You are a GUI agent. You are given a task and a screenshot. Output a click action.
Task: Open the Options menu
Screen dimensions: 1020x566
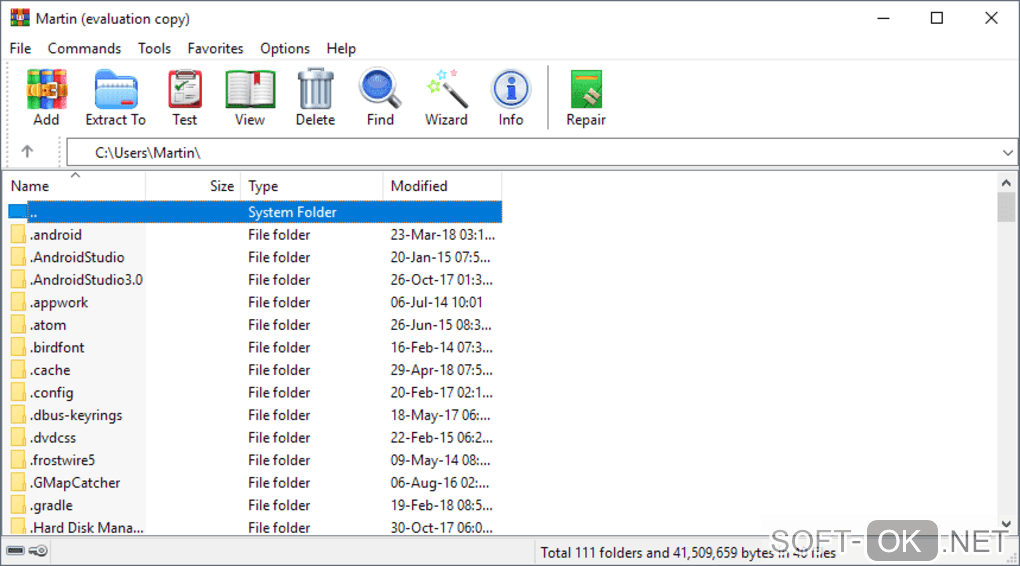tap(285, 48)
